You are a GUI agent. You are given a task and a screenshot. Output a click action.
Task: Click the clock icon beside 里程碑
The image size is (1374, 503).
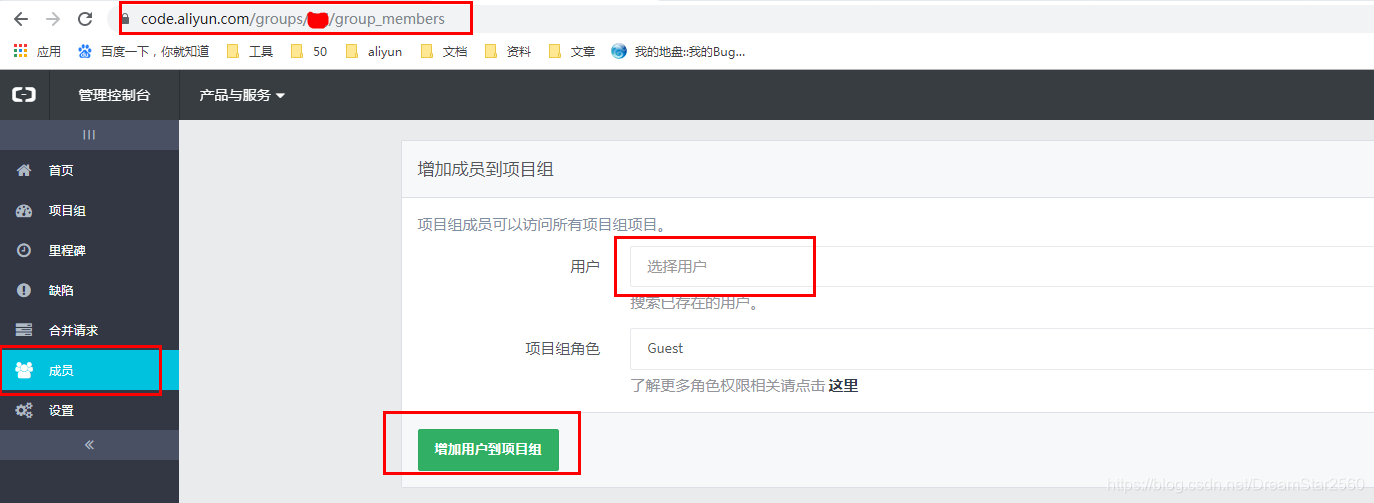point(25,250)
